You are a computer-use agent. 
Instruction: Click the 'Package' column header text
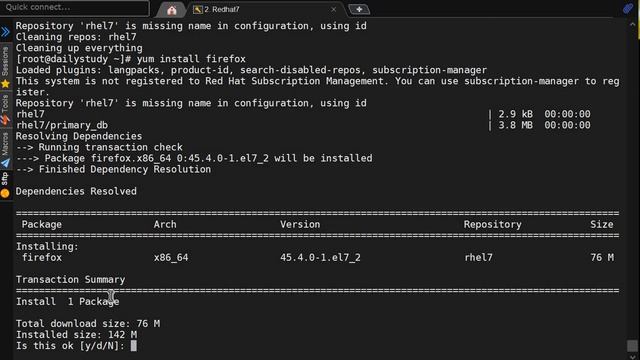click(42, 224)
